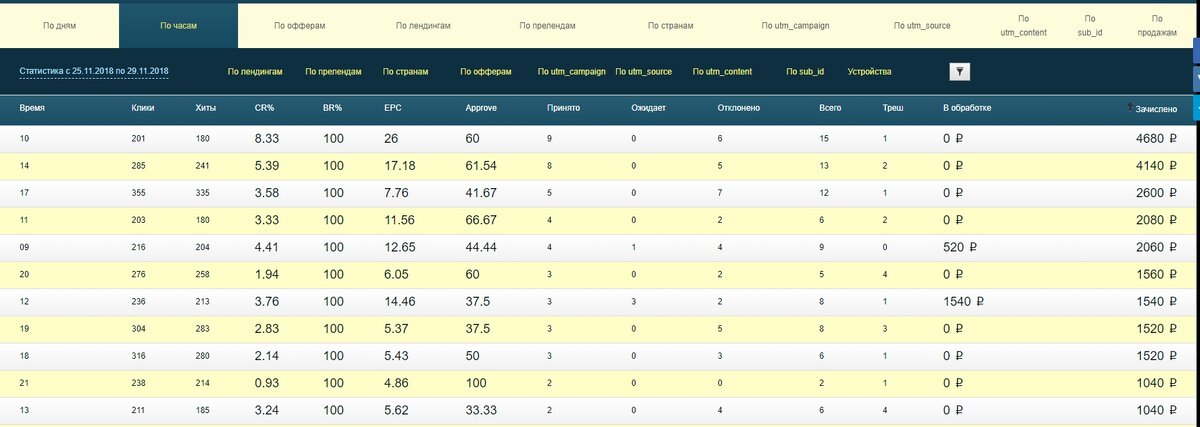Screen dimensions: 1200x427
Task: Group by По utm_source in dark bar
Action: [644, 72]
